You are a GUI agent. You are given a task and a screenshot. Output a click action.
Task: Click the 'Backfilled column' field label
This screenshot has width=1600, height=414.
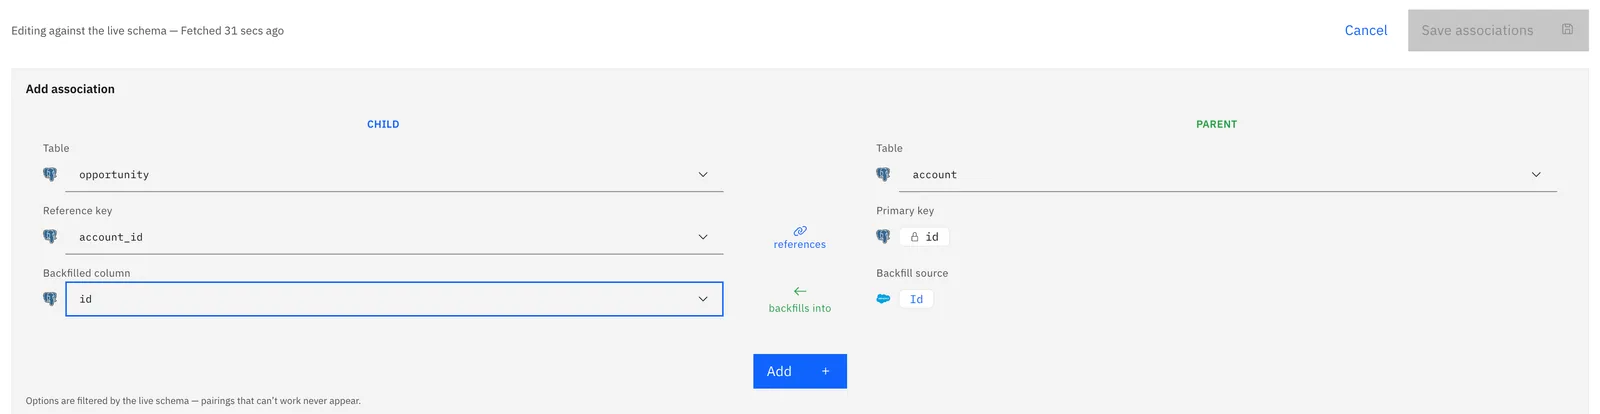(87, 273)
